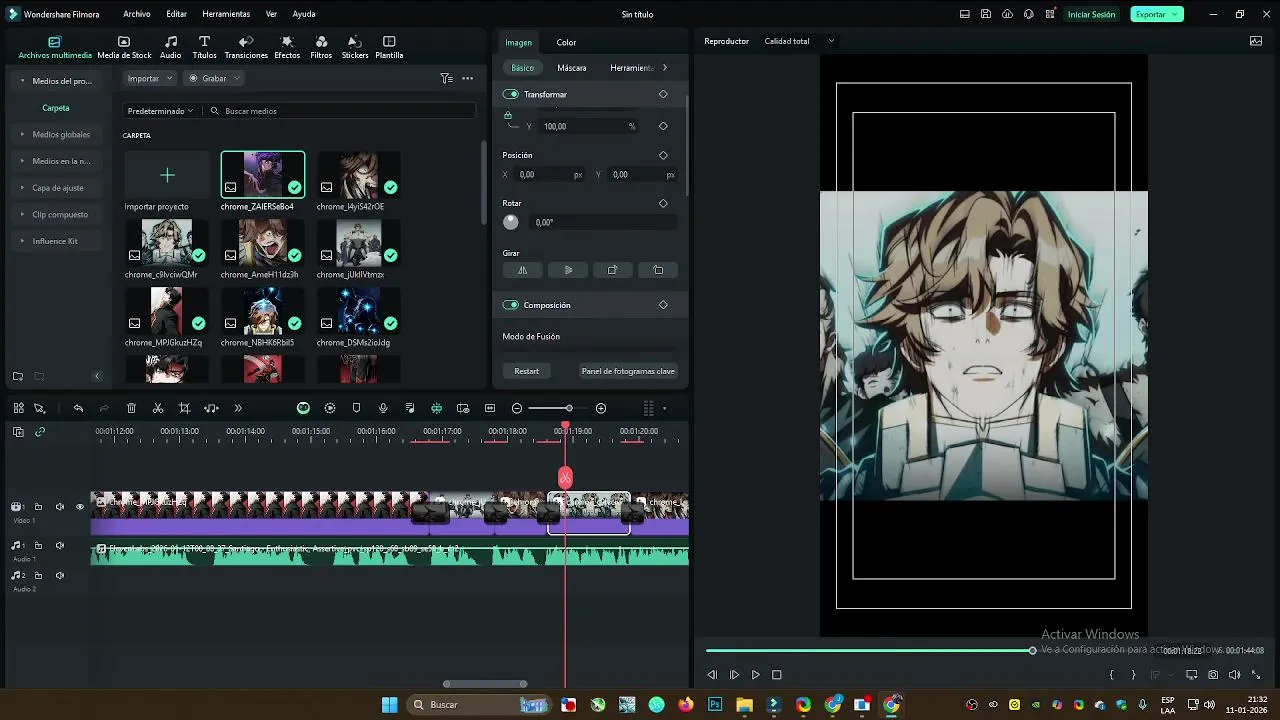Delete selected clip with trash icon
This screenshot has width=1280, height=720.
tap(131, 408)
